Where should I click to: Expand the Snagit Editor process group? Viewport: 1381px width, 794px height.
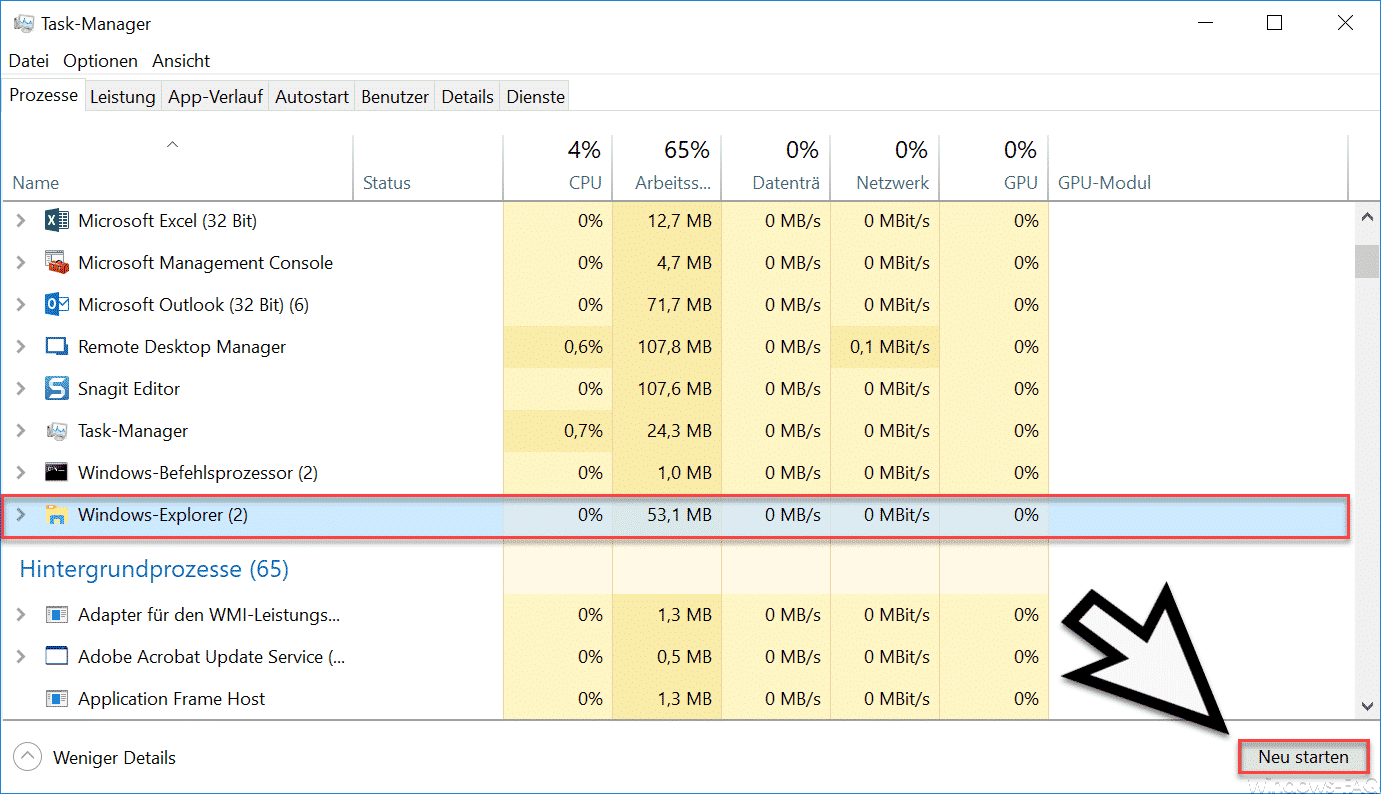click(x=21, y=389)
